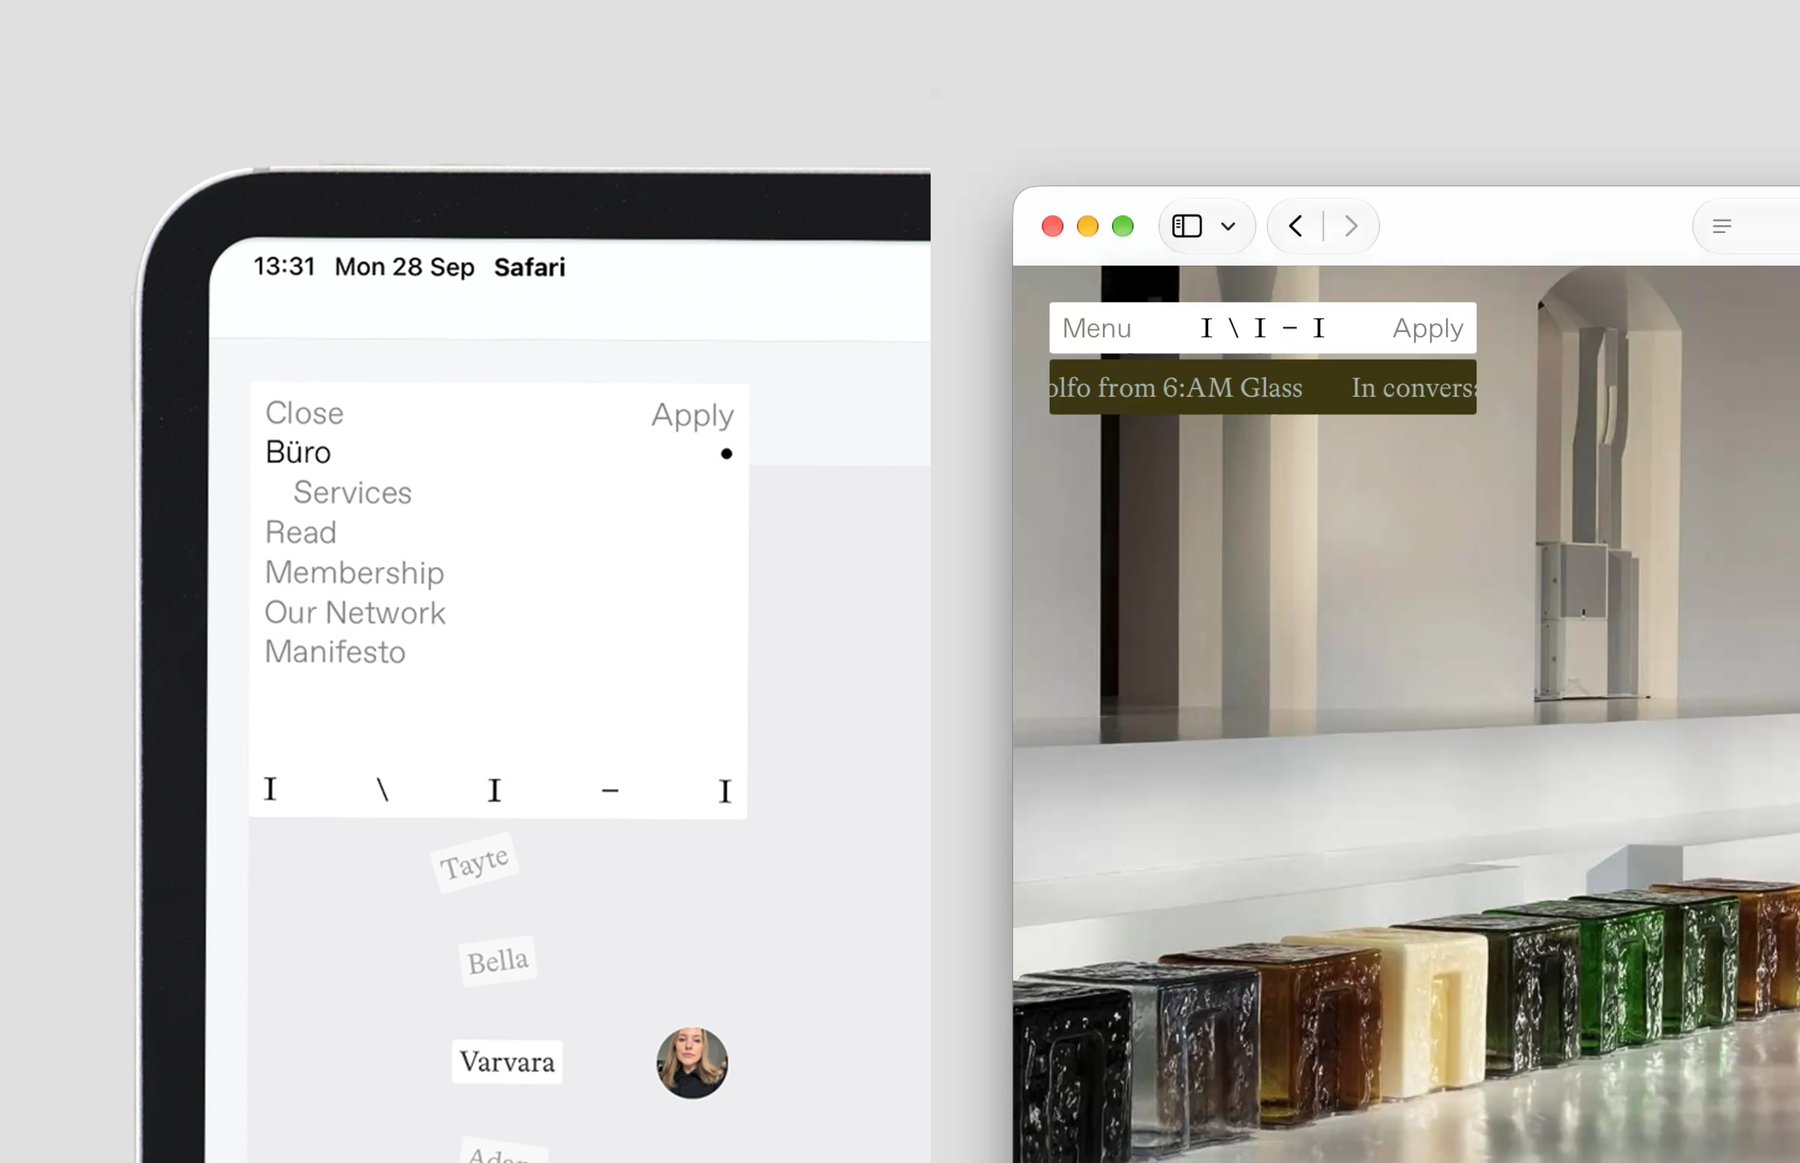Viewport: 1800px width, 1163px height.
Task: Close the Safari window with red button
Action: [x=1052, y=226]
